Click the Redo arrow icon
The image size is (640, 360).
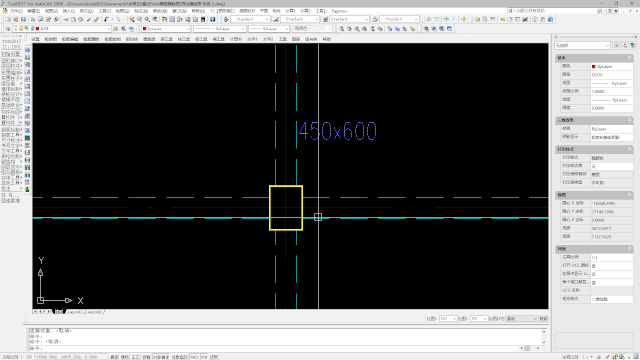(x=118, y=19)
